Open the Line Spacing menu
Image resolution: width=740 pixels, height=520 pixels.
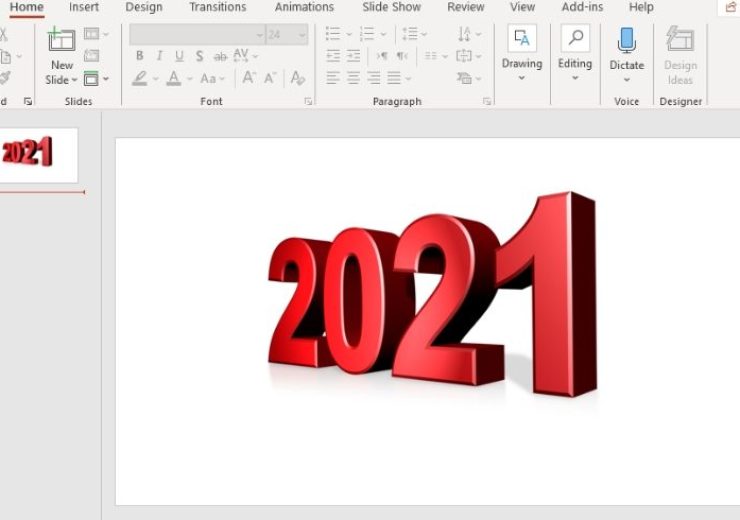point(414,34)
